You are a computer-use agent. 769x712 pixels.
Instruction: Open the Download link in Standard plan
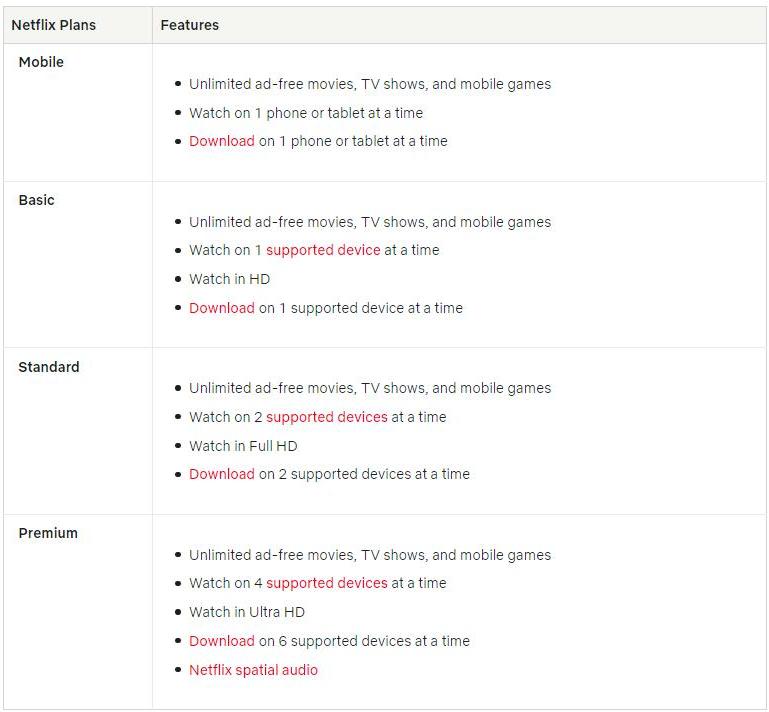[x=222, y=474]
